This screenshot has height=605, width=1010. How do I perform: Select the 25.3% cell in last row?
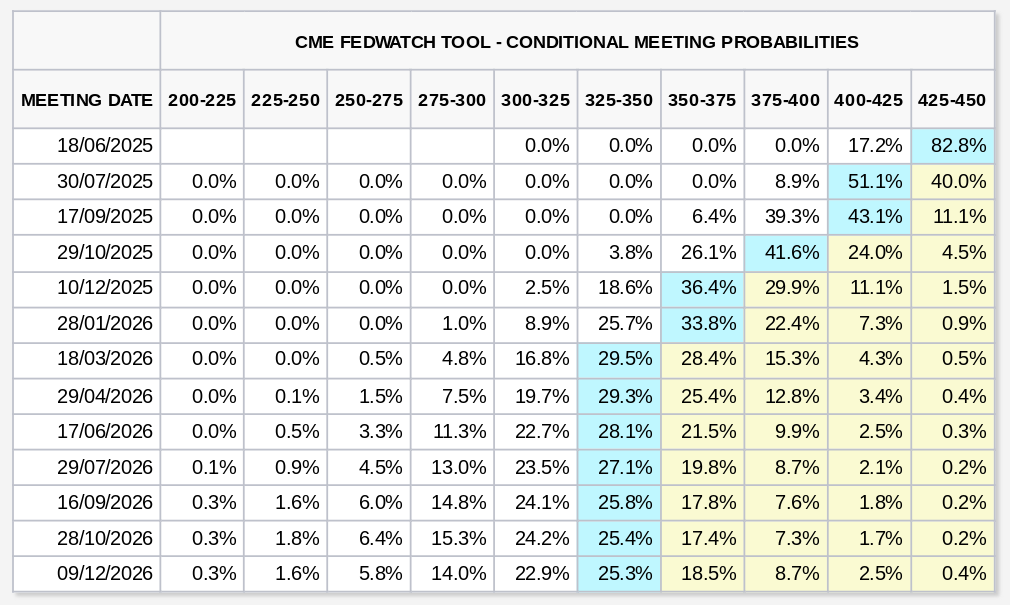[618, 574]
